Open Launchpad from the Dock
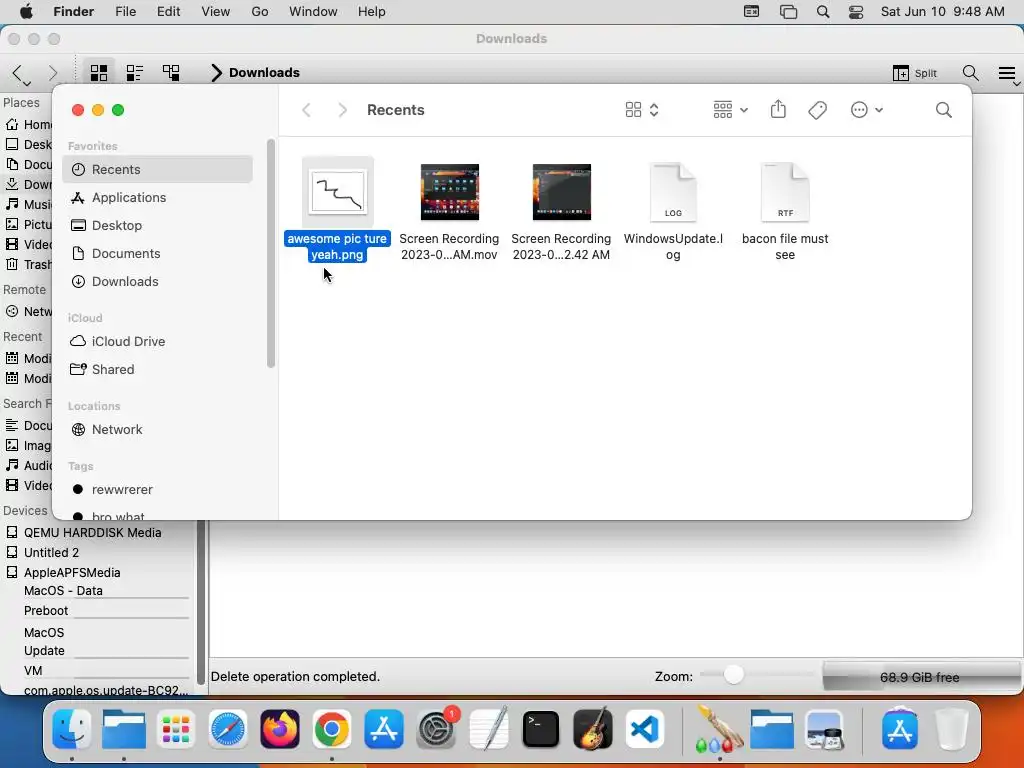Image resolution: width=1024 pixels, height=768 pixels. tap(176, 729)
